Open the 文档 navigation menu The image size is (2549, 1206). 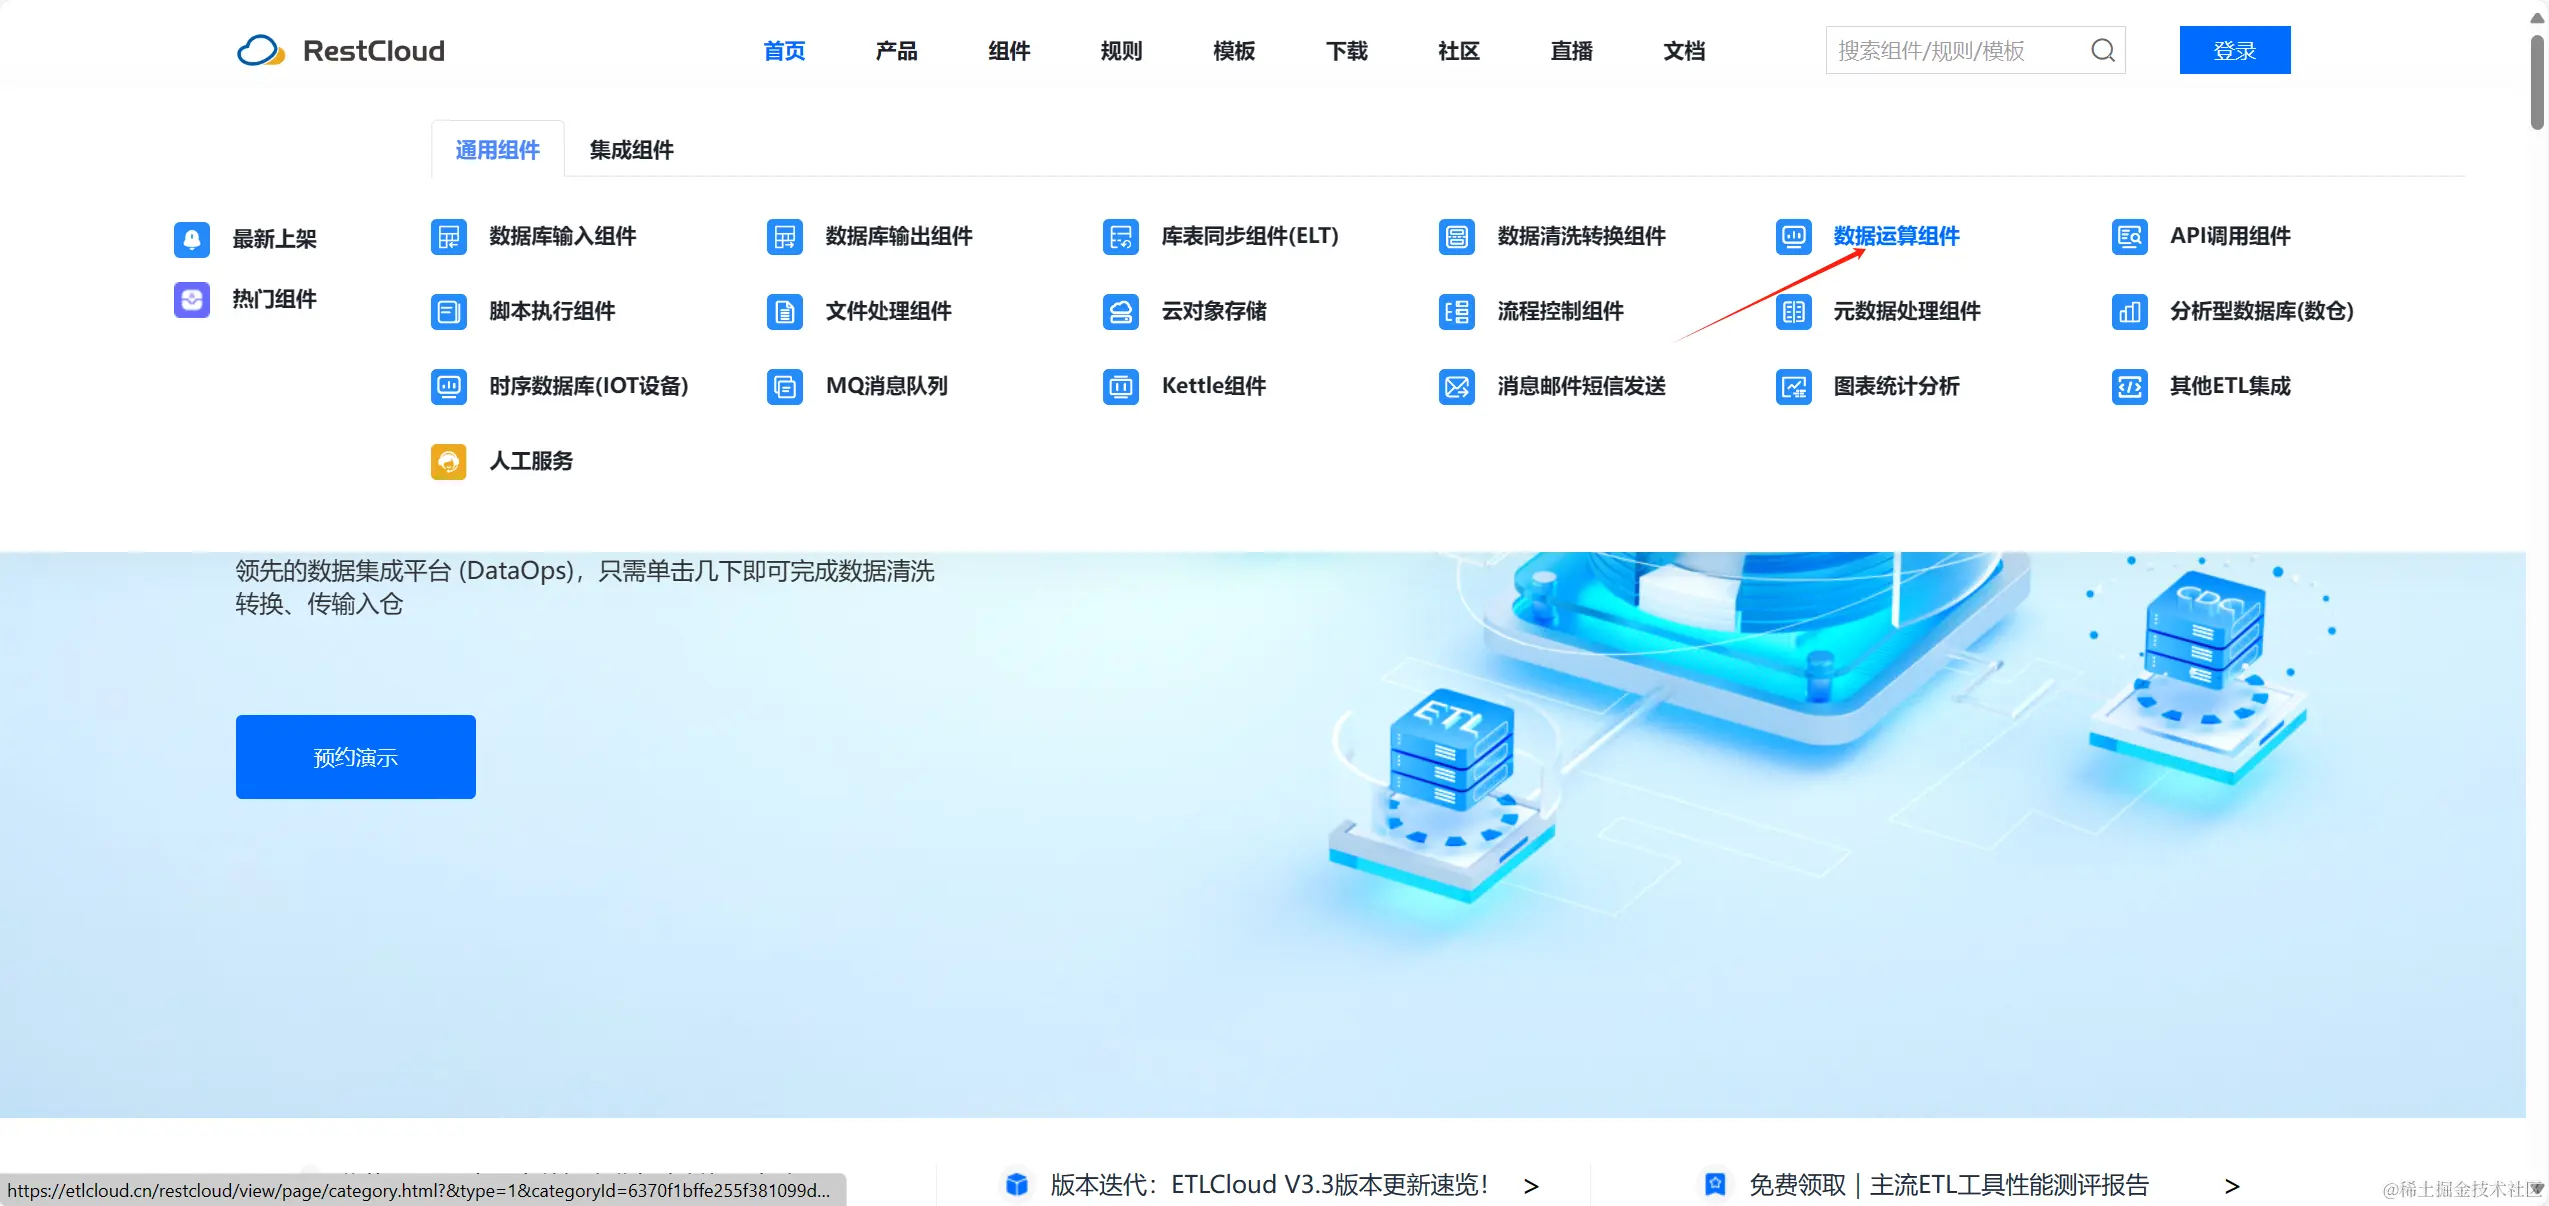pos(1683,51)
